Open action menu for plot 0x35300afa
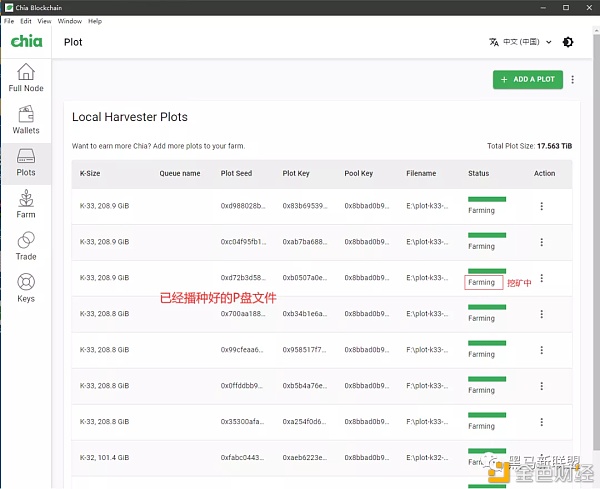This screenshot has width=600, height=489. click(541, 422)
